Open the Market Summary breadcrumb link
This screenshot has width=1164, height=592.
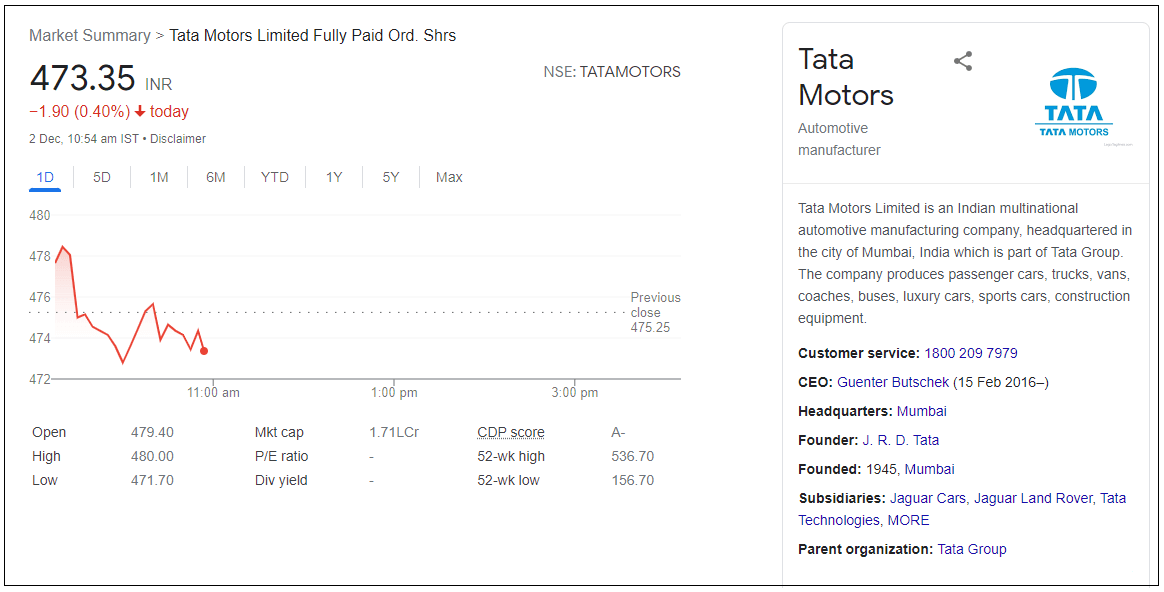coord(90,36)
